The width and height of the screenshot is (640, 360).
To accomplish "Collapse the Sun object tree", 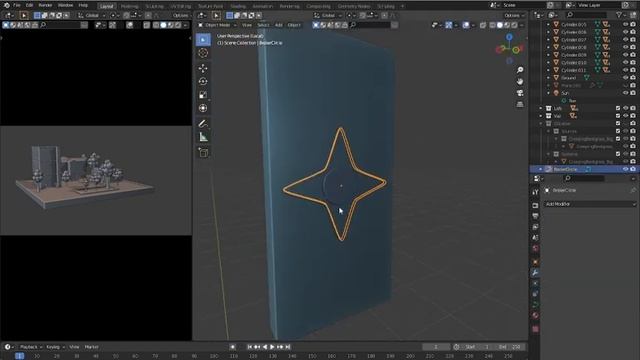I will point(549,93).
